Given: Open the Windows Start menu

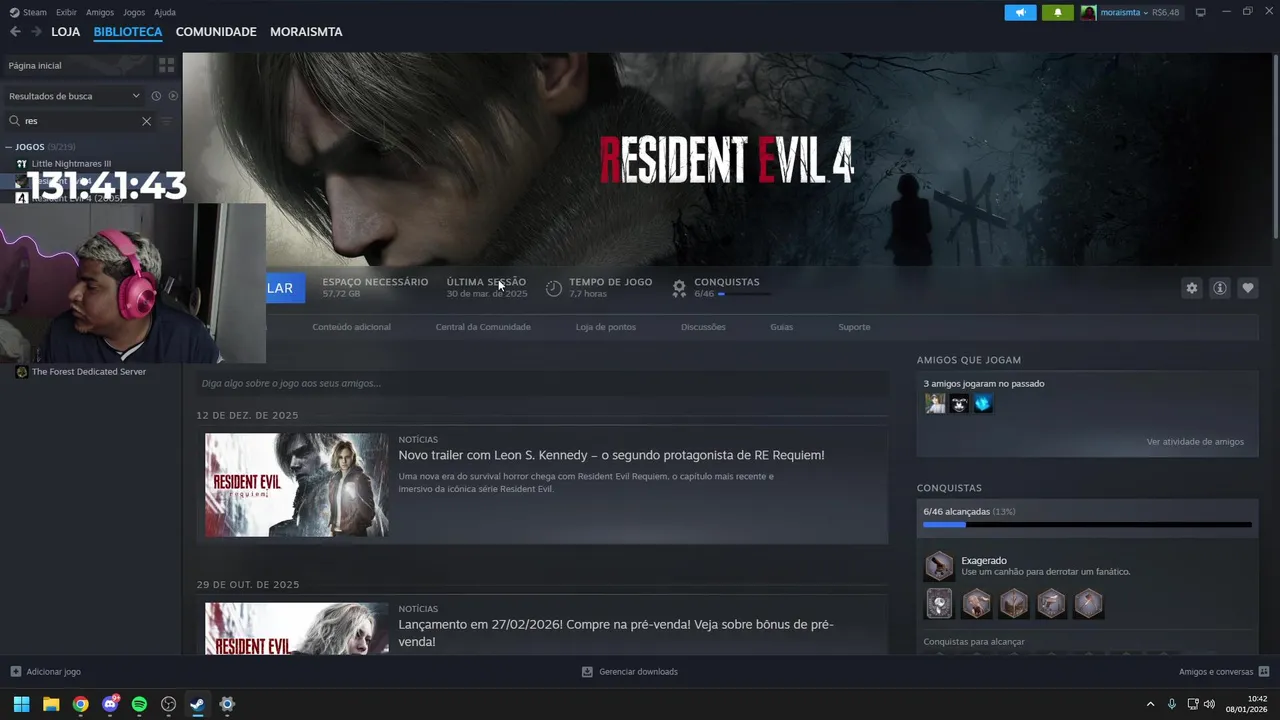Looking at the screenshot, I should [21, 704].
